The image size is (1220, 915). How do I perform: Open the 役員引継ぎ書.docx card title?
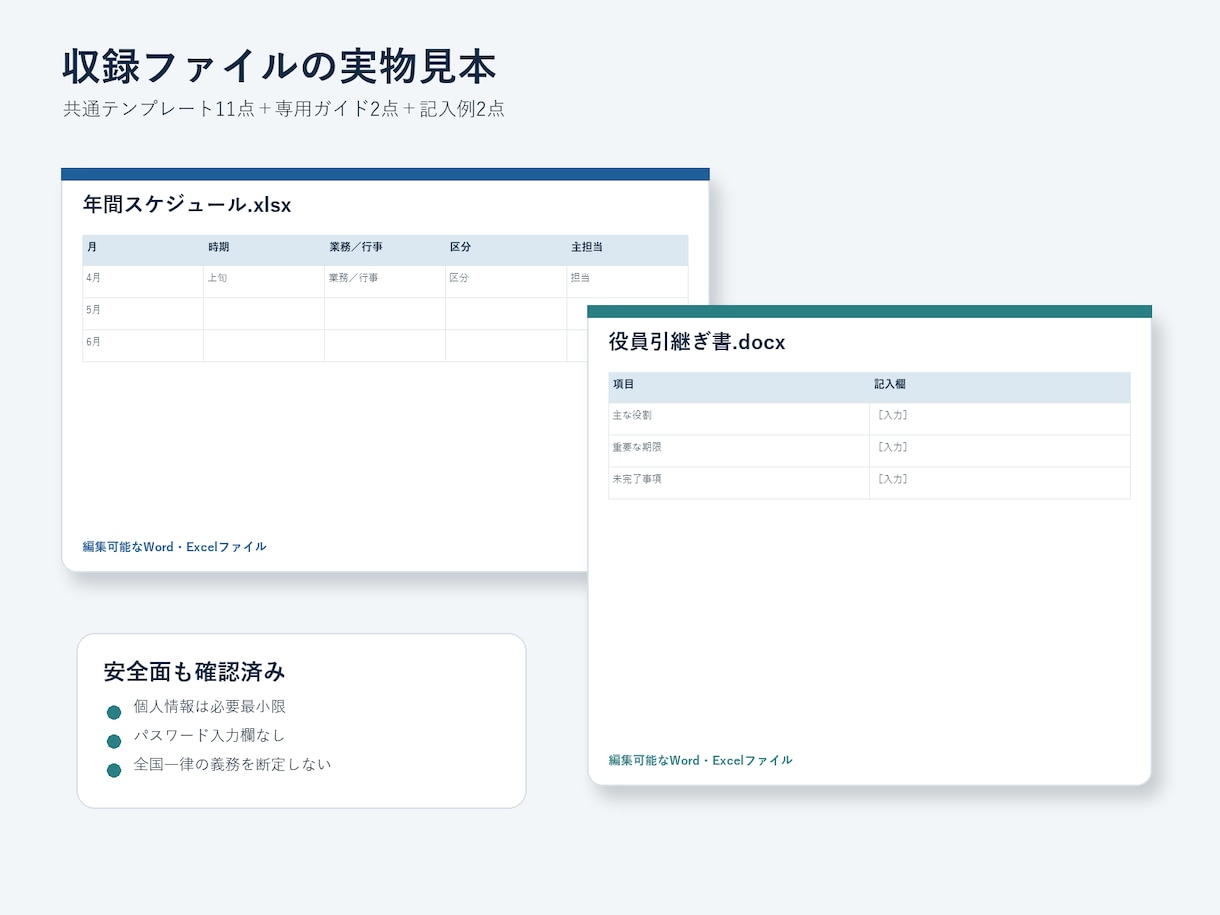[x=697, y=342]
